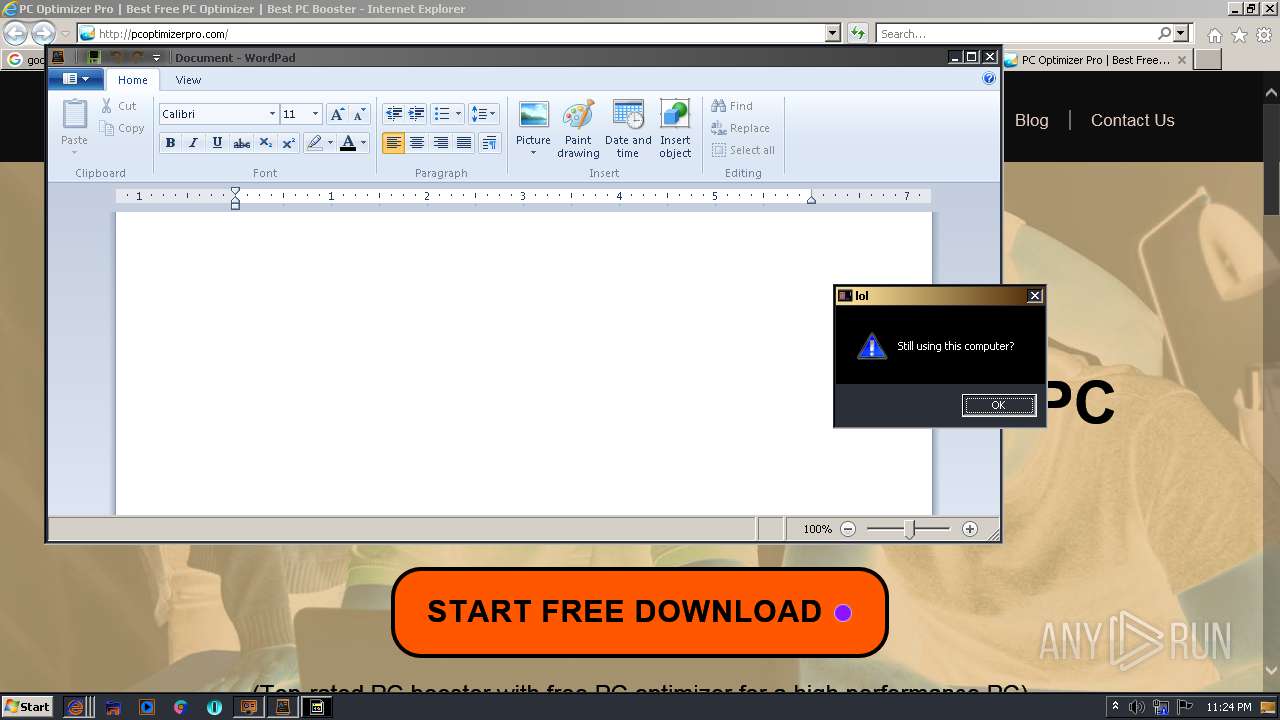Open the Internet Explorer Tools gear icon
The height and width of the screenshot is (720, 1280).
click(1264, 35)
